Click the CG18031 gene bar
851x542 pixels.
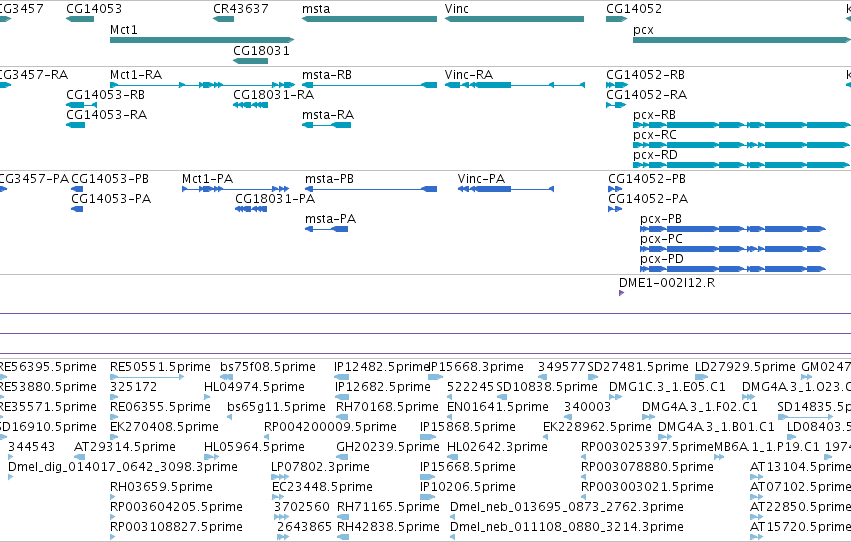pyautogui.click(x=250, y=61)
